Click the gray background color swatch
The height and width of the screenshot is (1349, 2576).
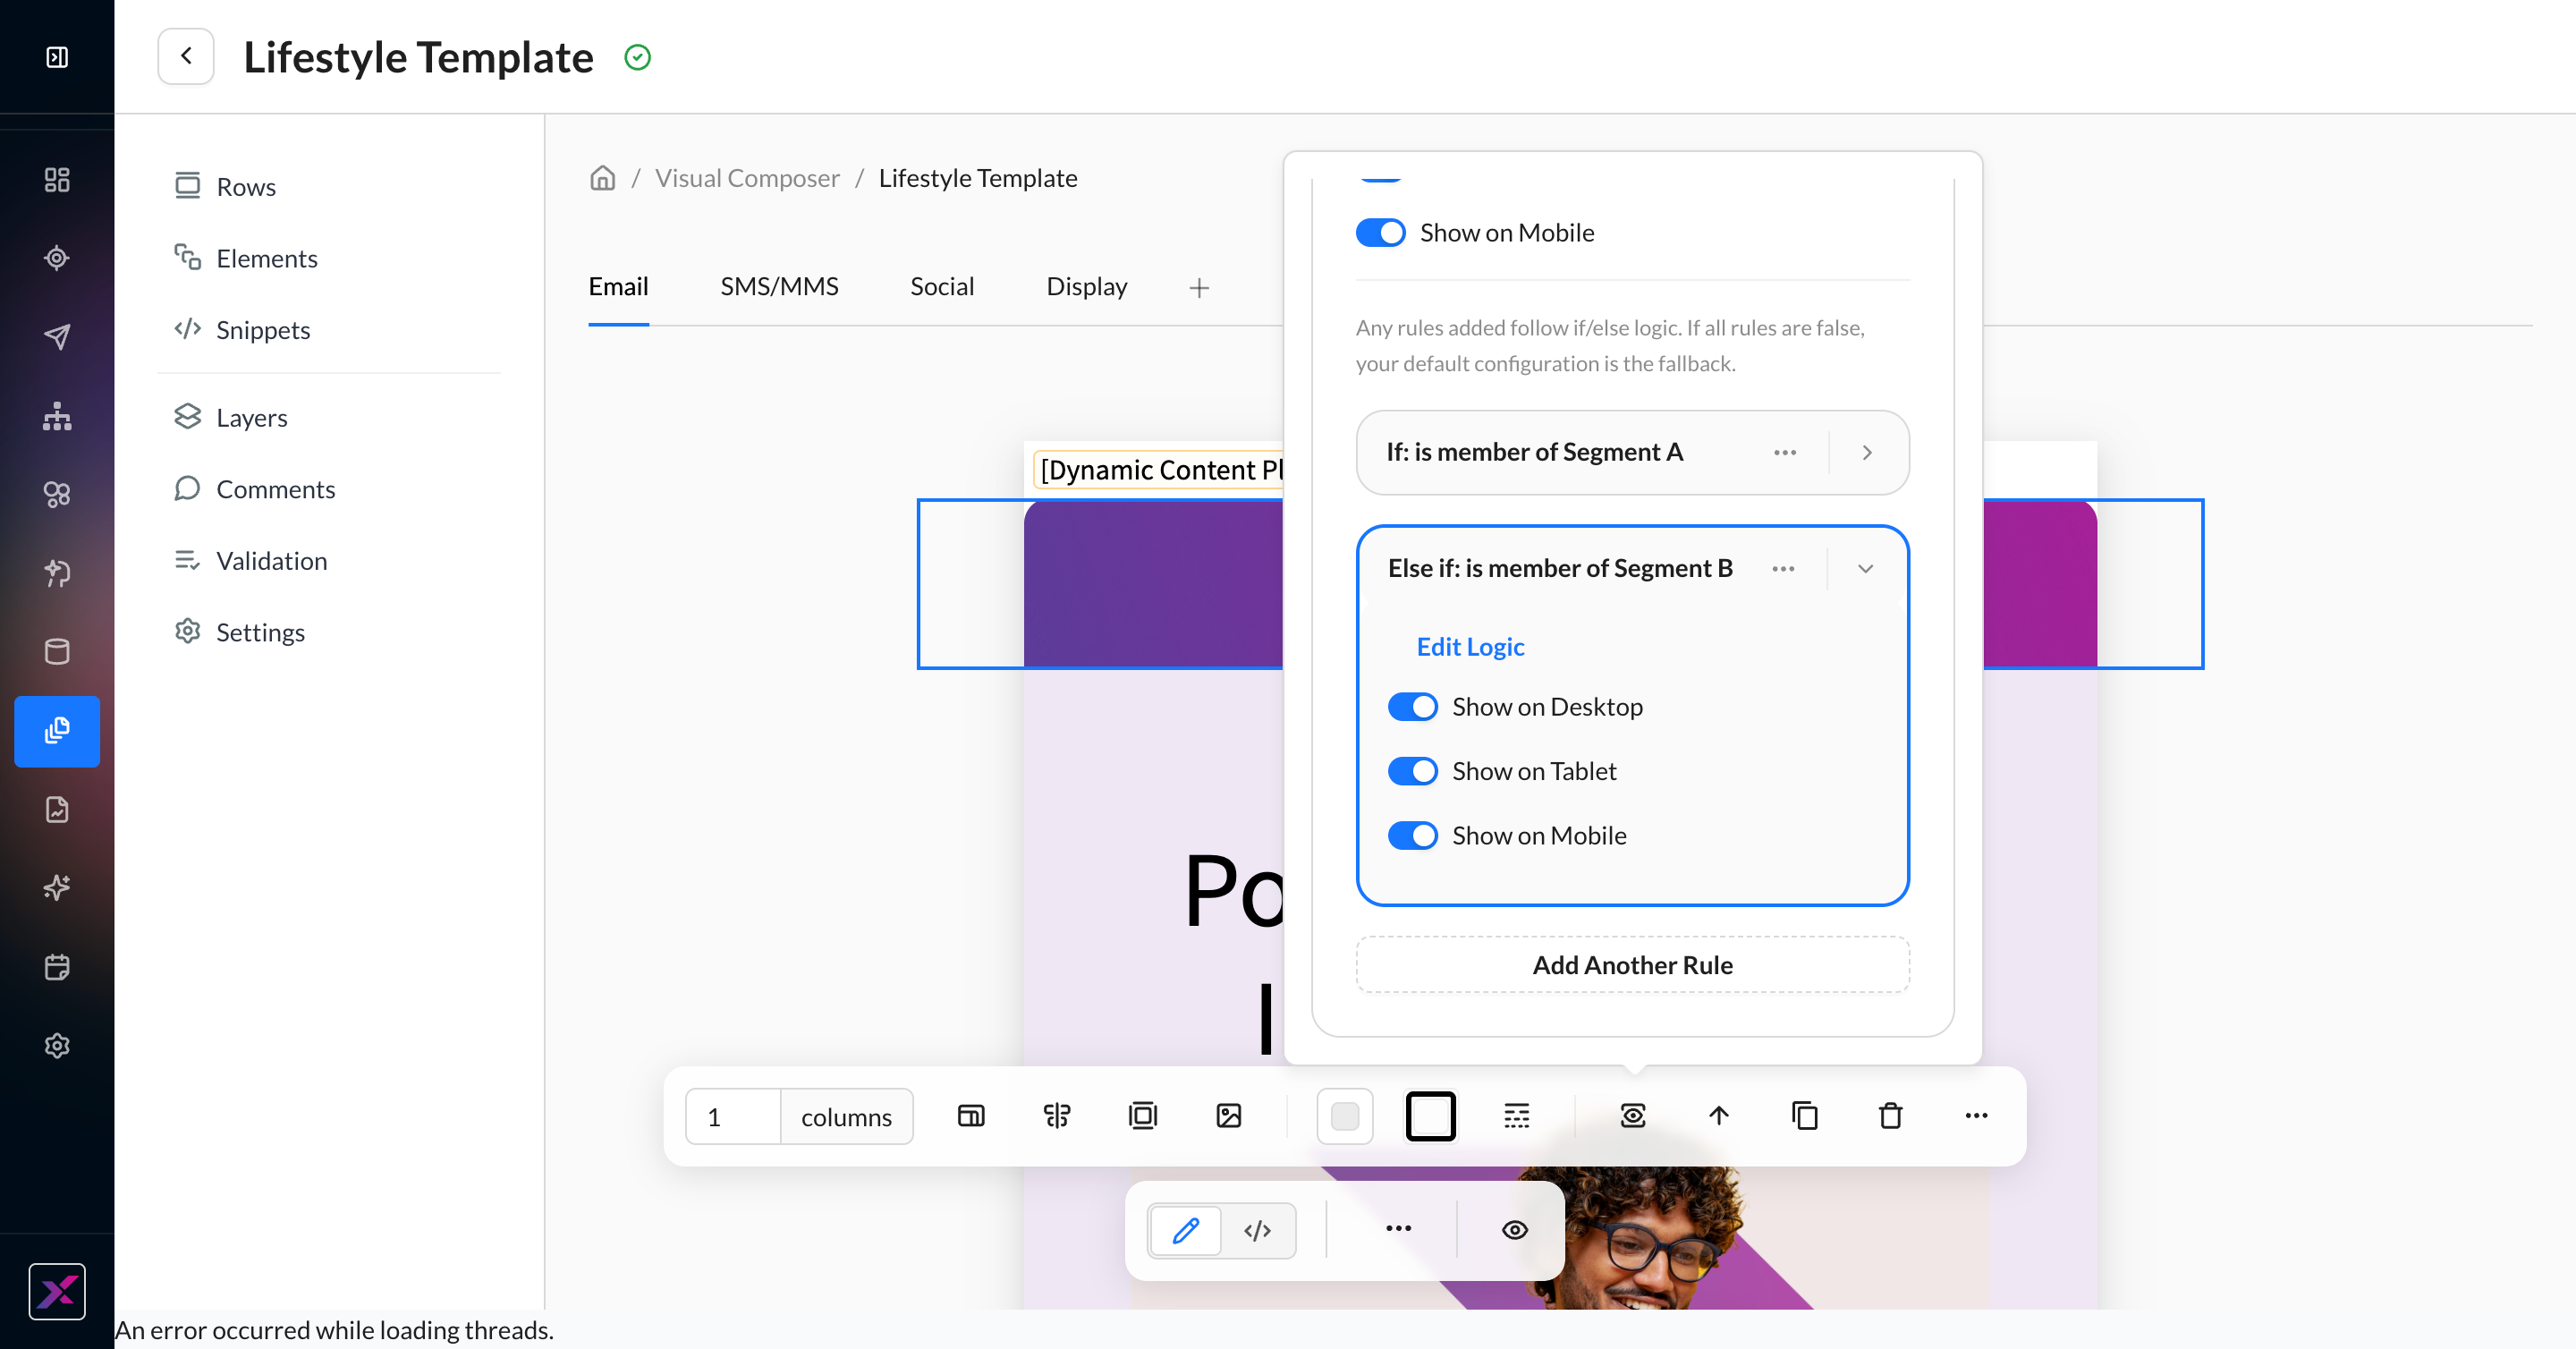[x=1345, y=1116]
